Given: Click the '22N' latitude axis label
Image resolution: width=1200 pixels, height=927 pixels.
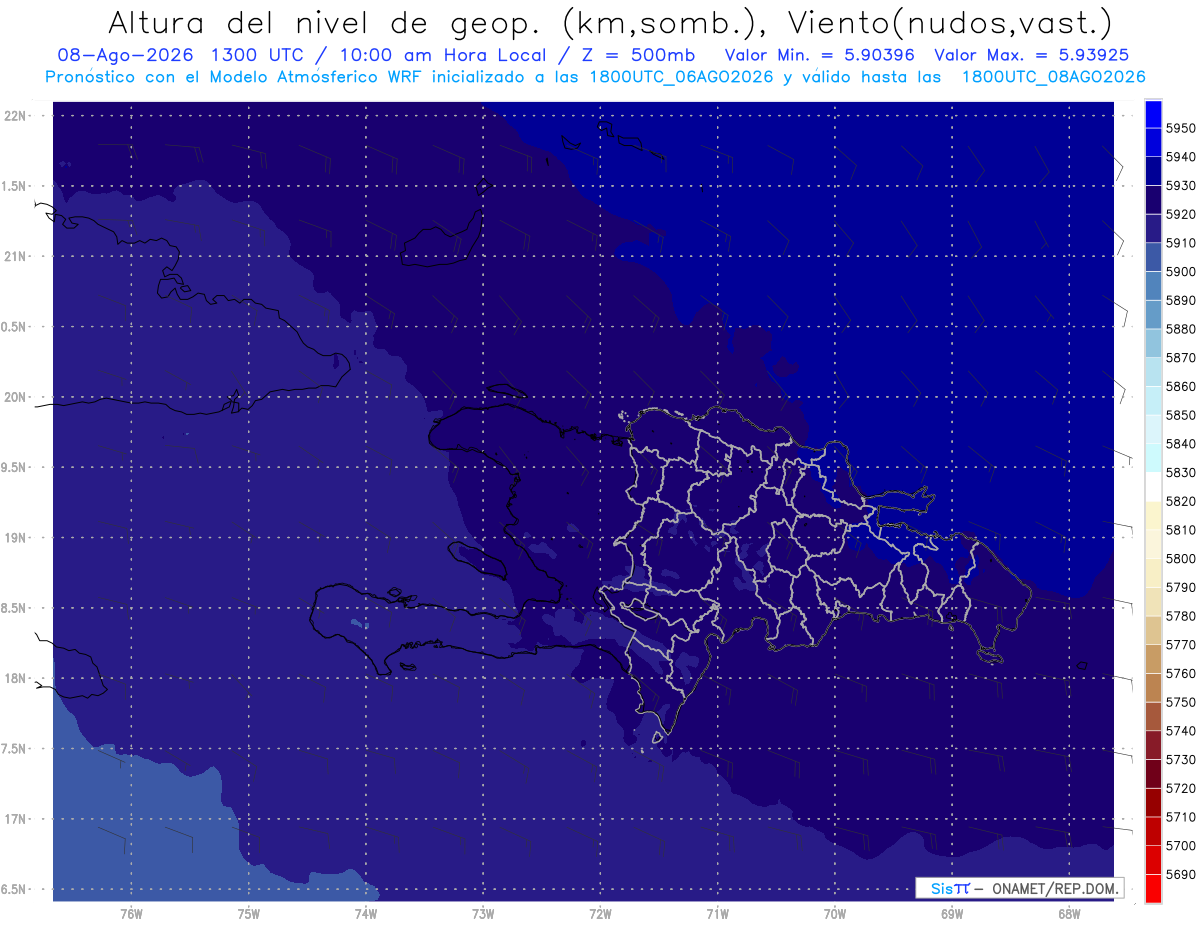Looking at the screenshot, I should point(14,116).
